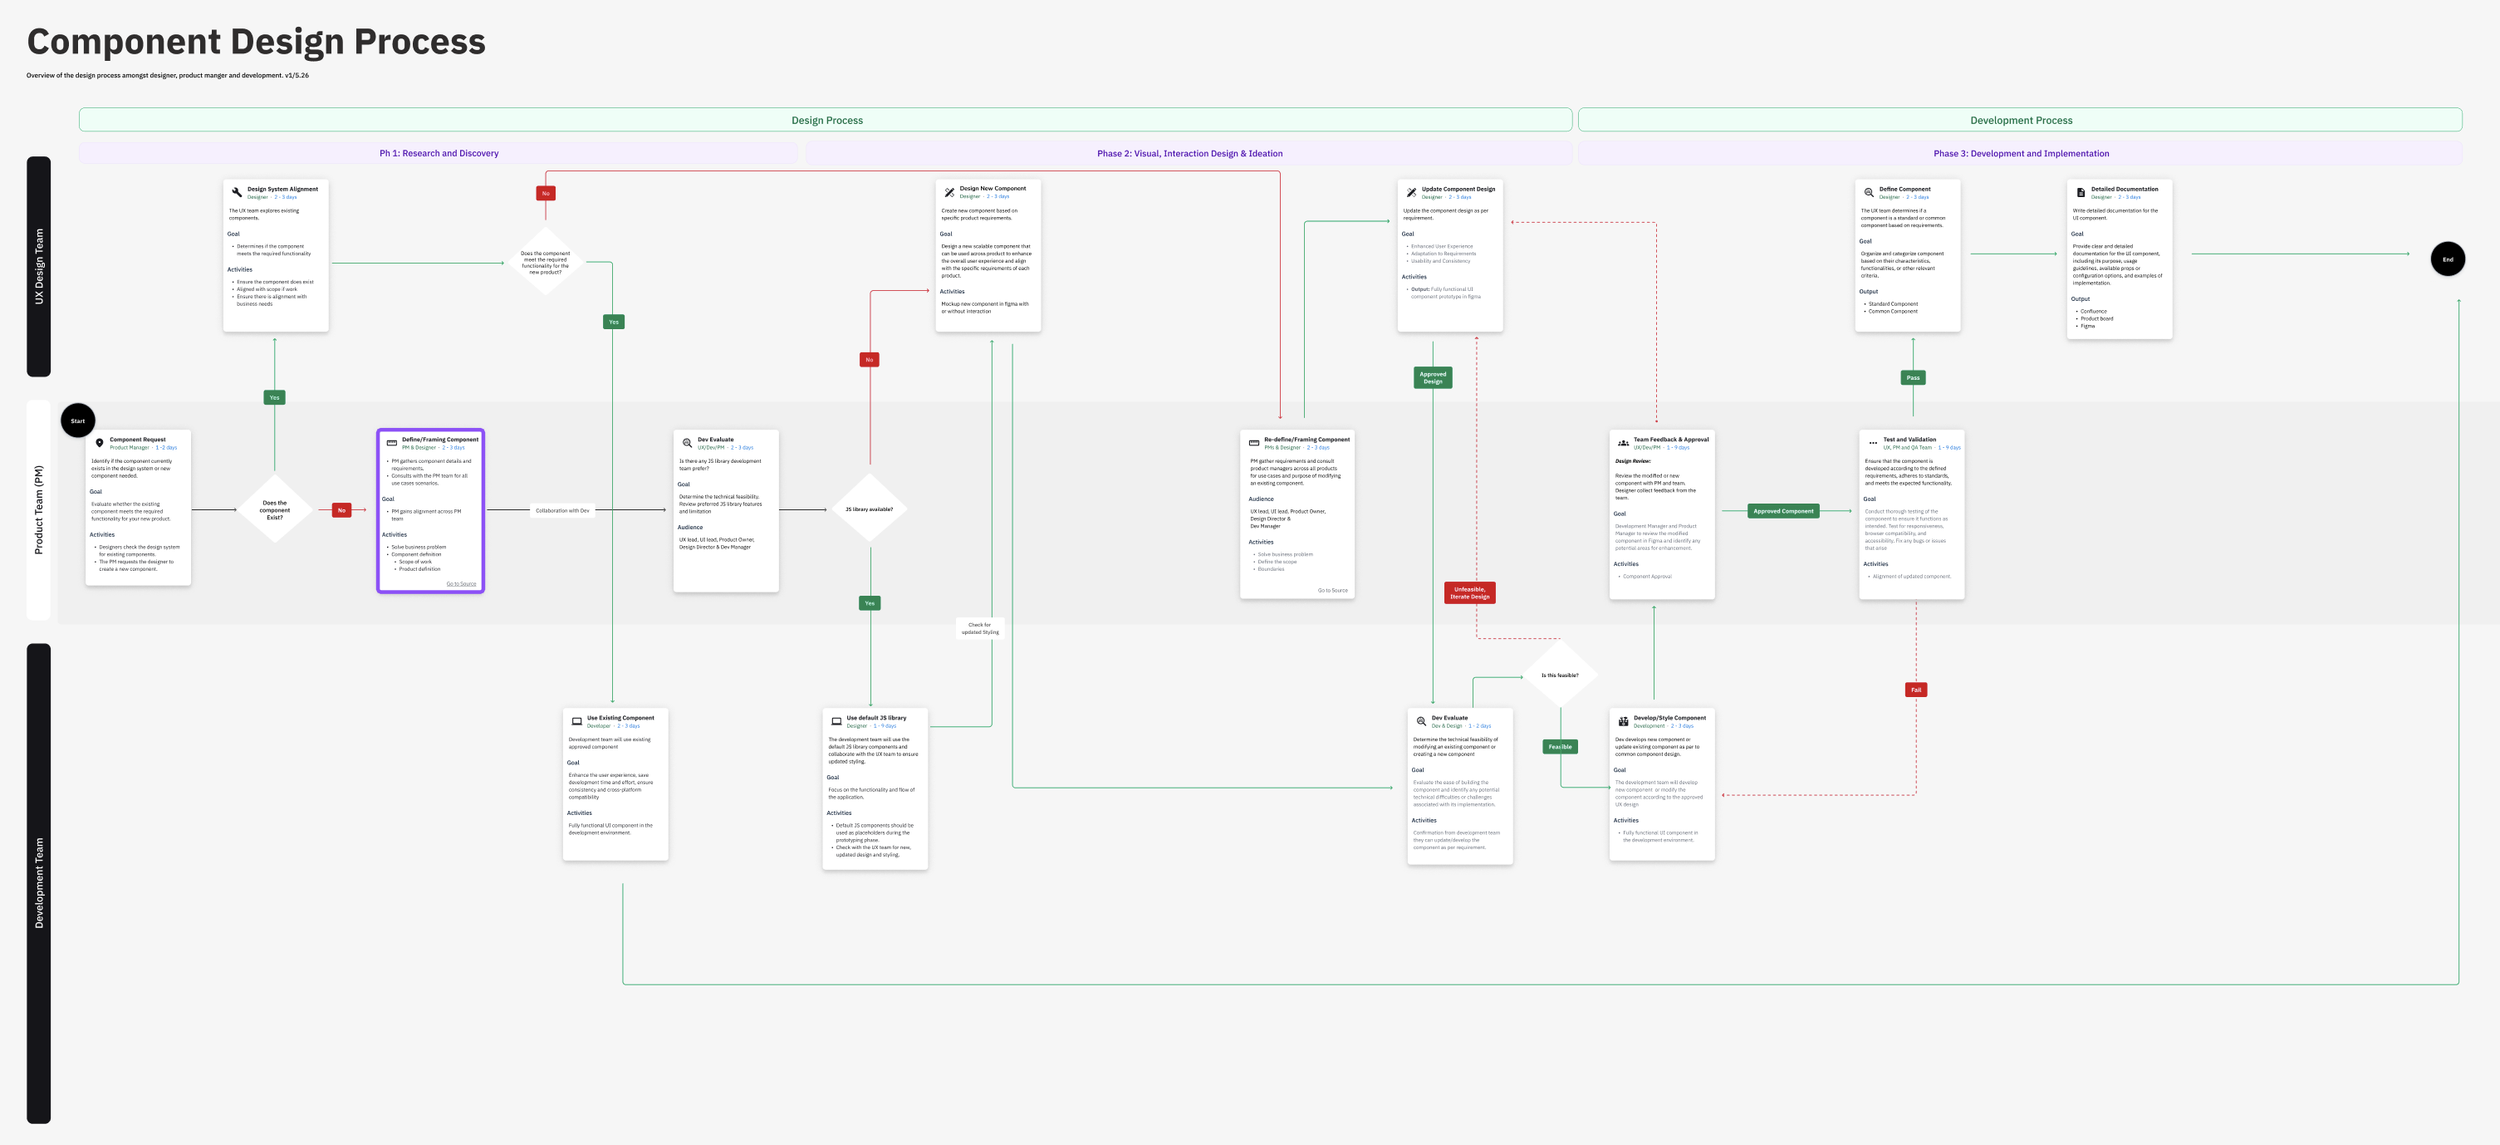This screenshot has height=1145, width=2500.
Task: Click pencil-ruler icon on Update Component Design card
Action: click(x=1411, y=192)
